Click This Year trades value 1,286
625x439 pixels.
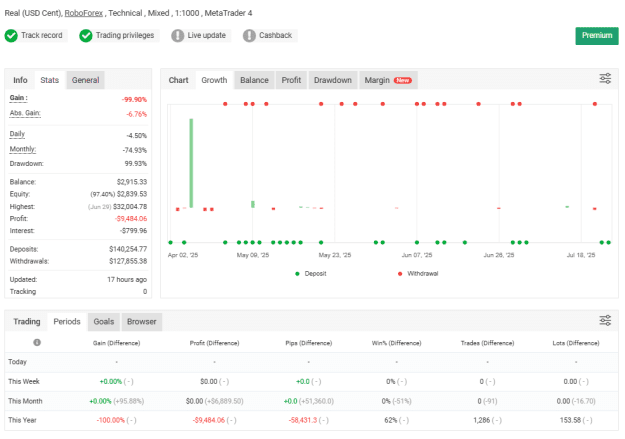[482, 420]
